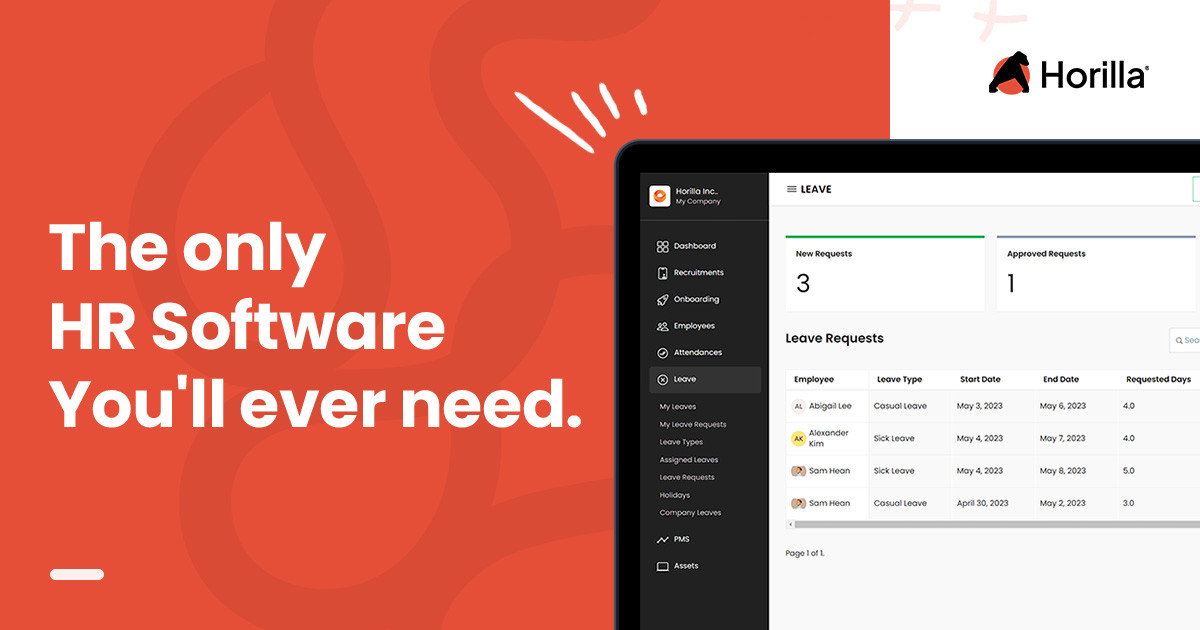Open My Leaves submenu item

click(677, 407)
